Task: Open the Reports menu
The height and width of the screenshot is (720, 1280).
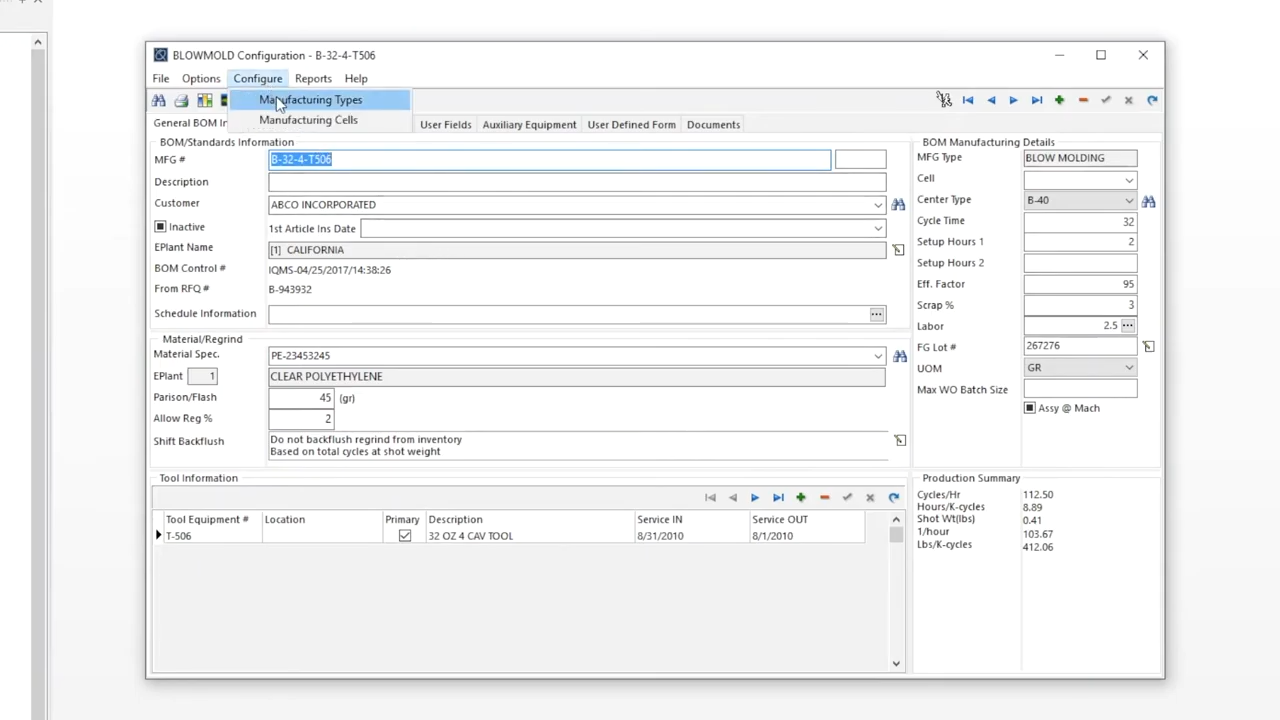Action: coord(313,78)
